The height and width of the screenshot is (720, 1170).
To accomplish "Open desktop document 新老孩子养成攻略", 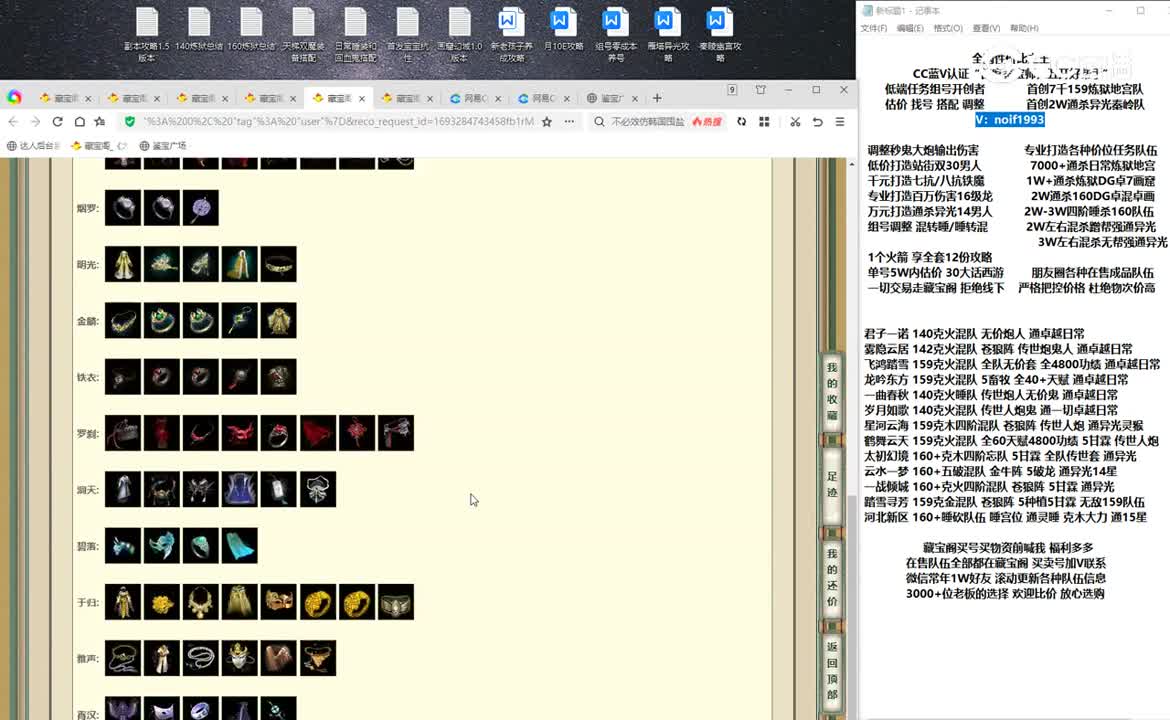I will (511, 34).
